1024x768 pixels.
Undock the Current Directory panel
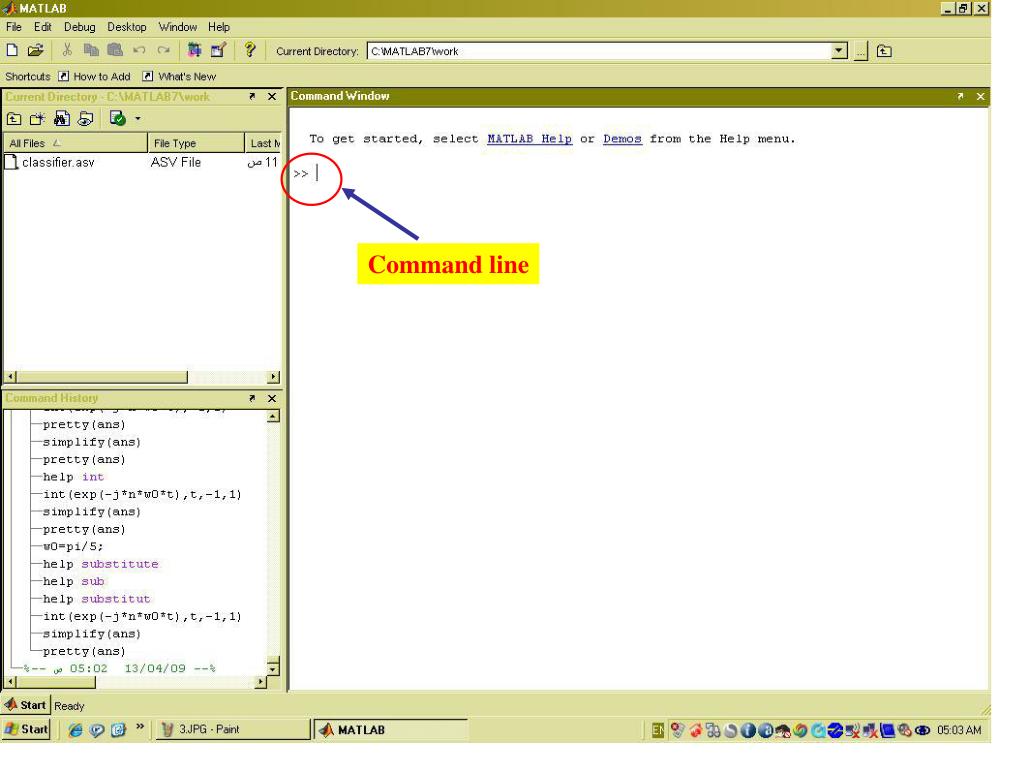tap(252, 97)
